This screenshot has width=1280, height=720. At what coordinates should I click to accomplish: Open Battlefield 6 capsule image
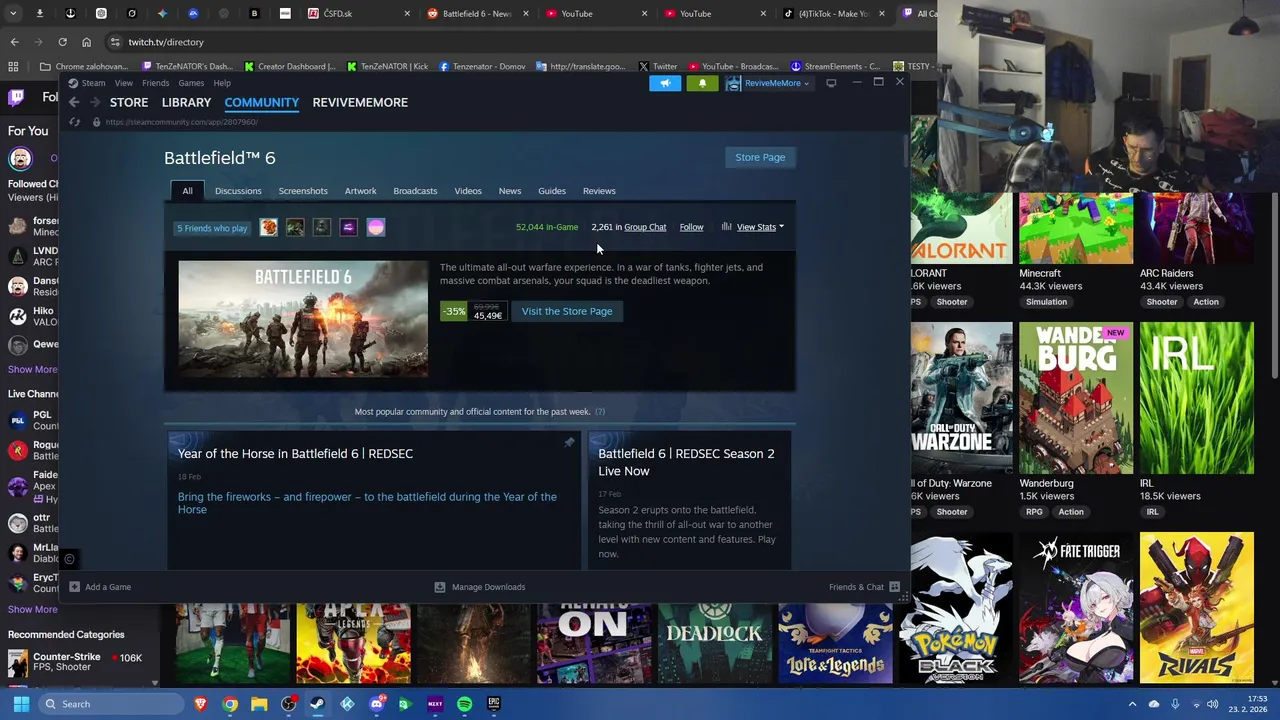click(303, 319)
